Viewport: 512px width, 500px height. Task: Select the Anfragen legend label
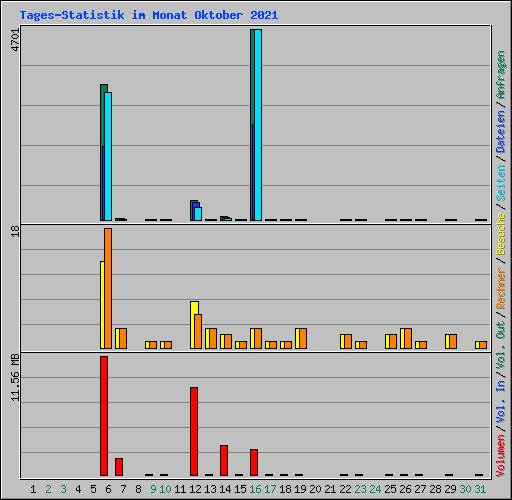pos(501,75)
